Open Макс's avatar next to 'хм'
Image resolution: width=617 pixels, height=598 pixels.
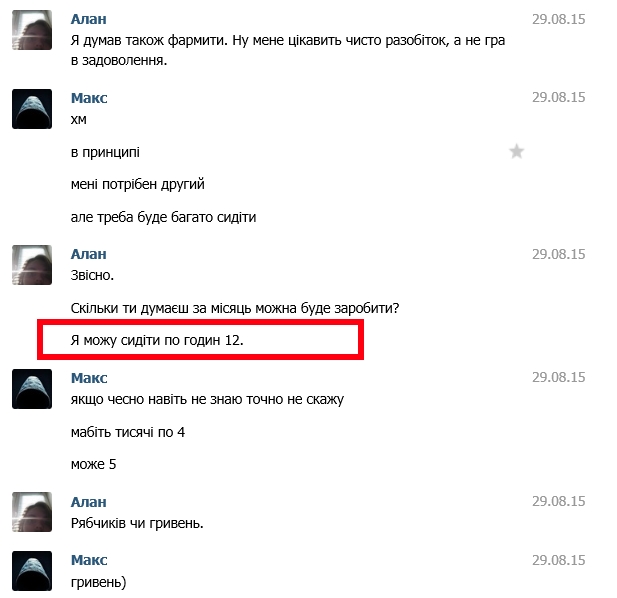(x=32, y=109)
